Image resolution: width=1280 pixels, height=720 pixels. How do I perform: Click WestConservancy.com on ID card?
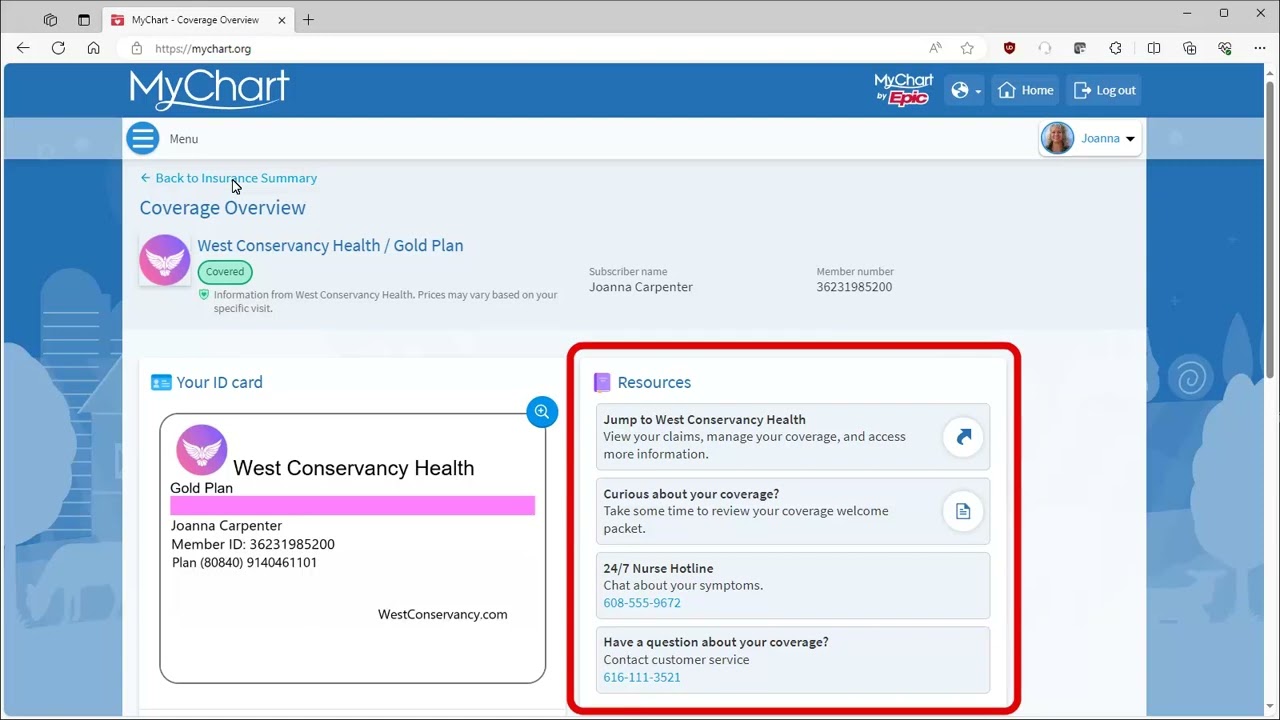(x=443, y=614)
